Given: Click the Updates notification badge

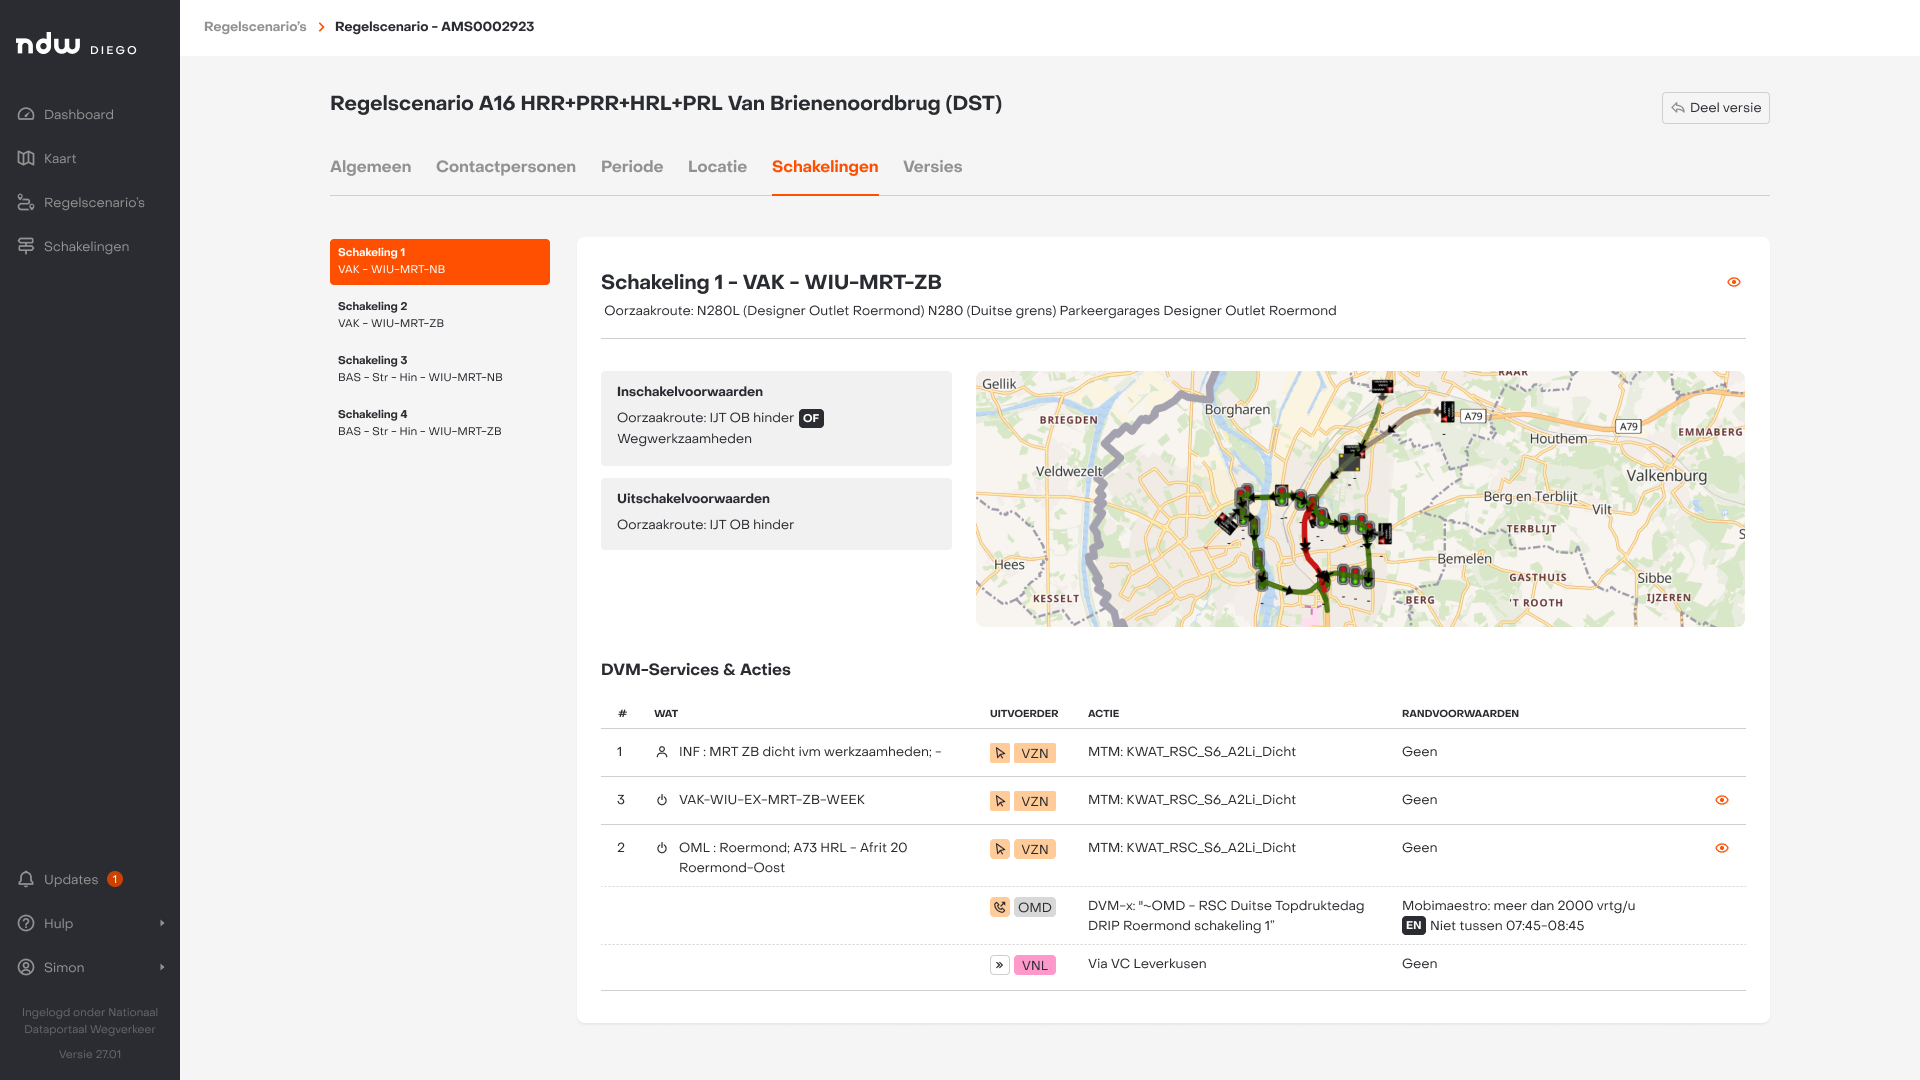Looking at the screenshot, I should tap(115, 879).
